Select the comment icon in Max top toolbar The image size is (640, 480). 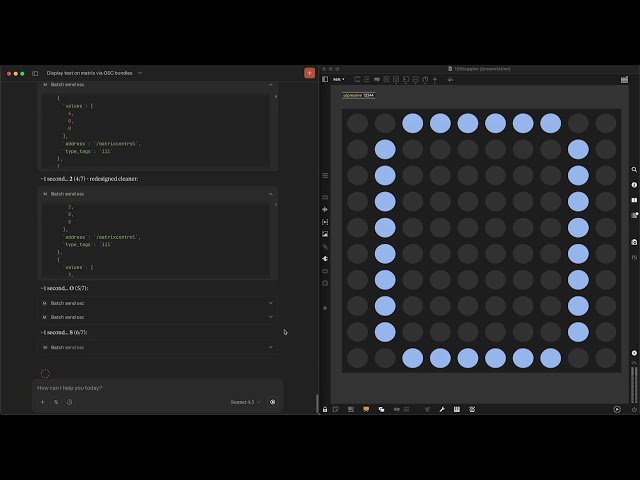click(377, 79)
